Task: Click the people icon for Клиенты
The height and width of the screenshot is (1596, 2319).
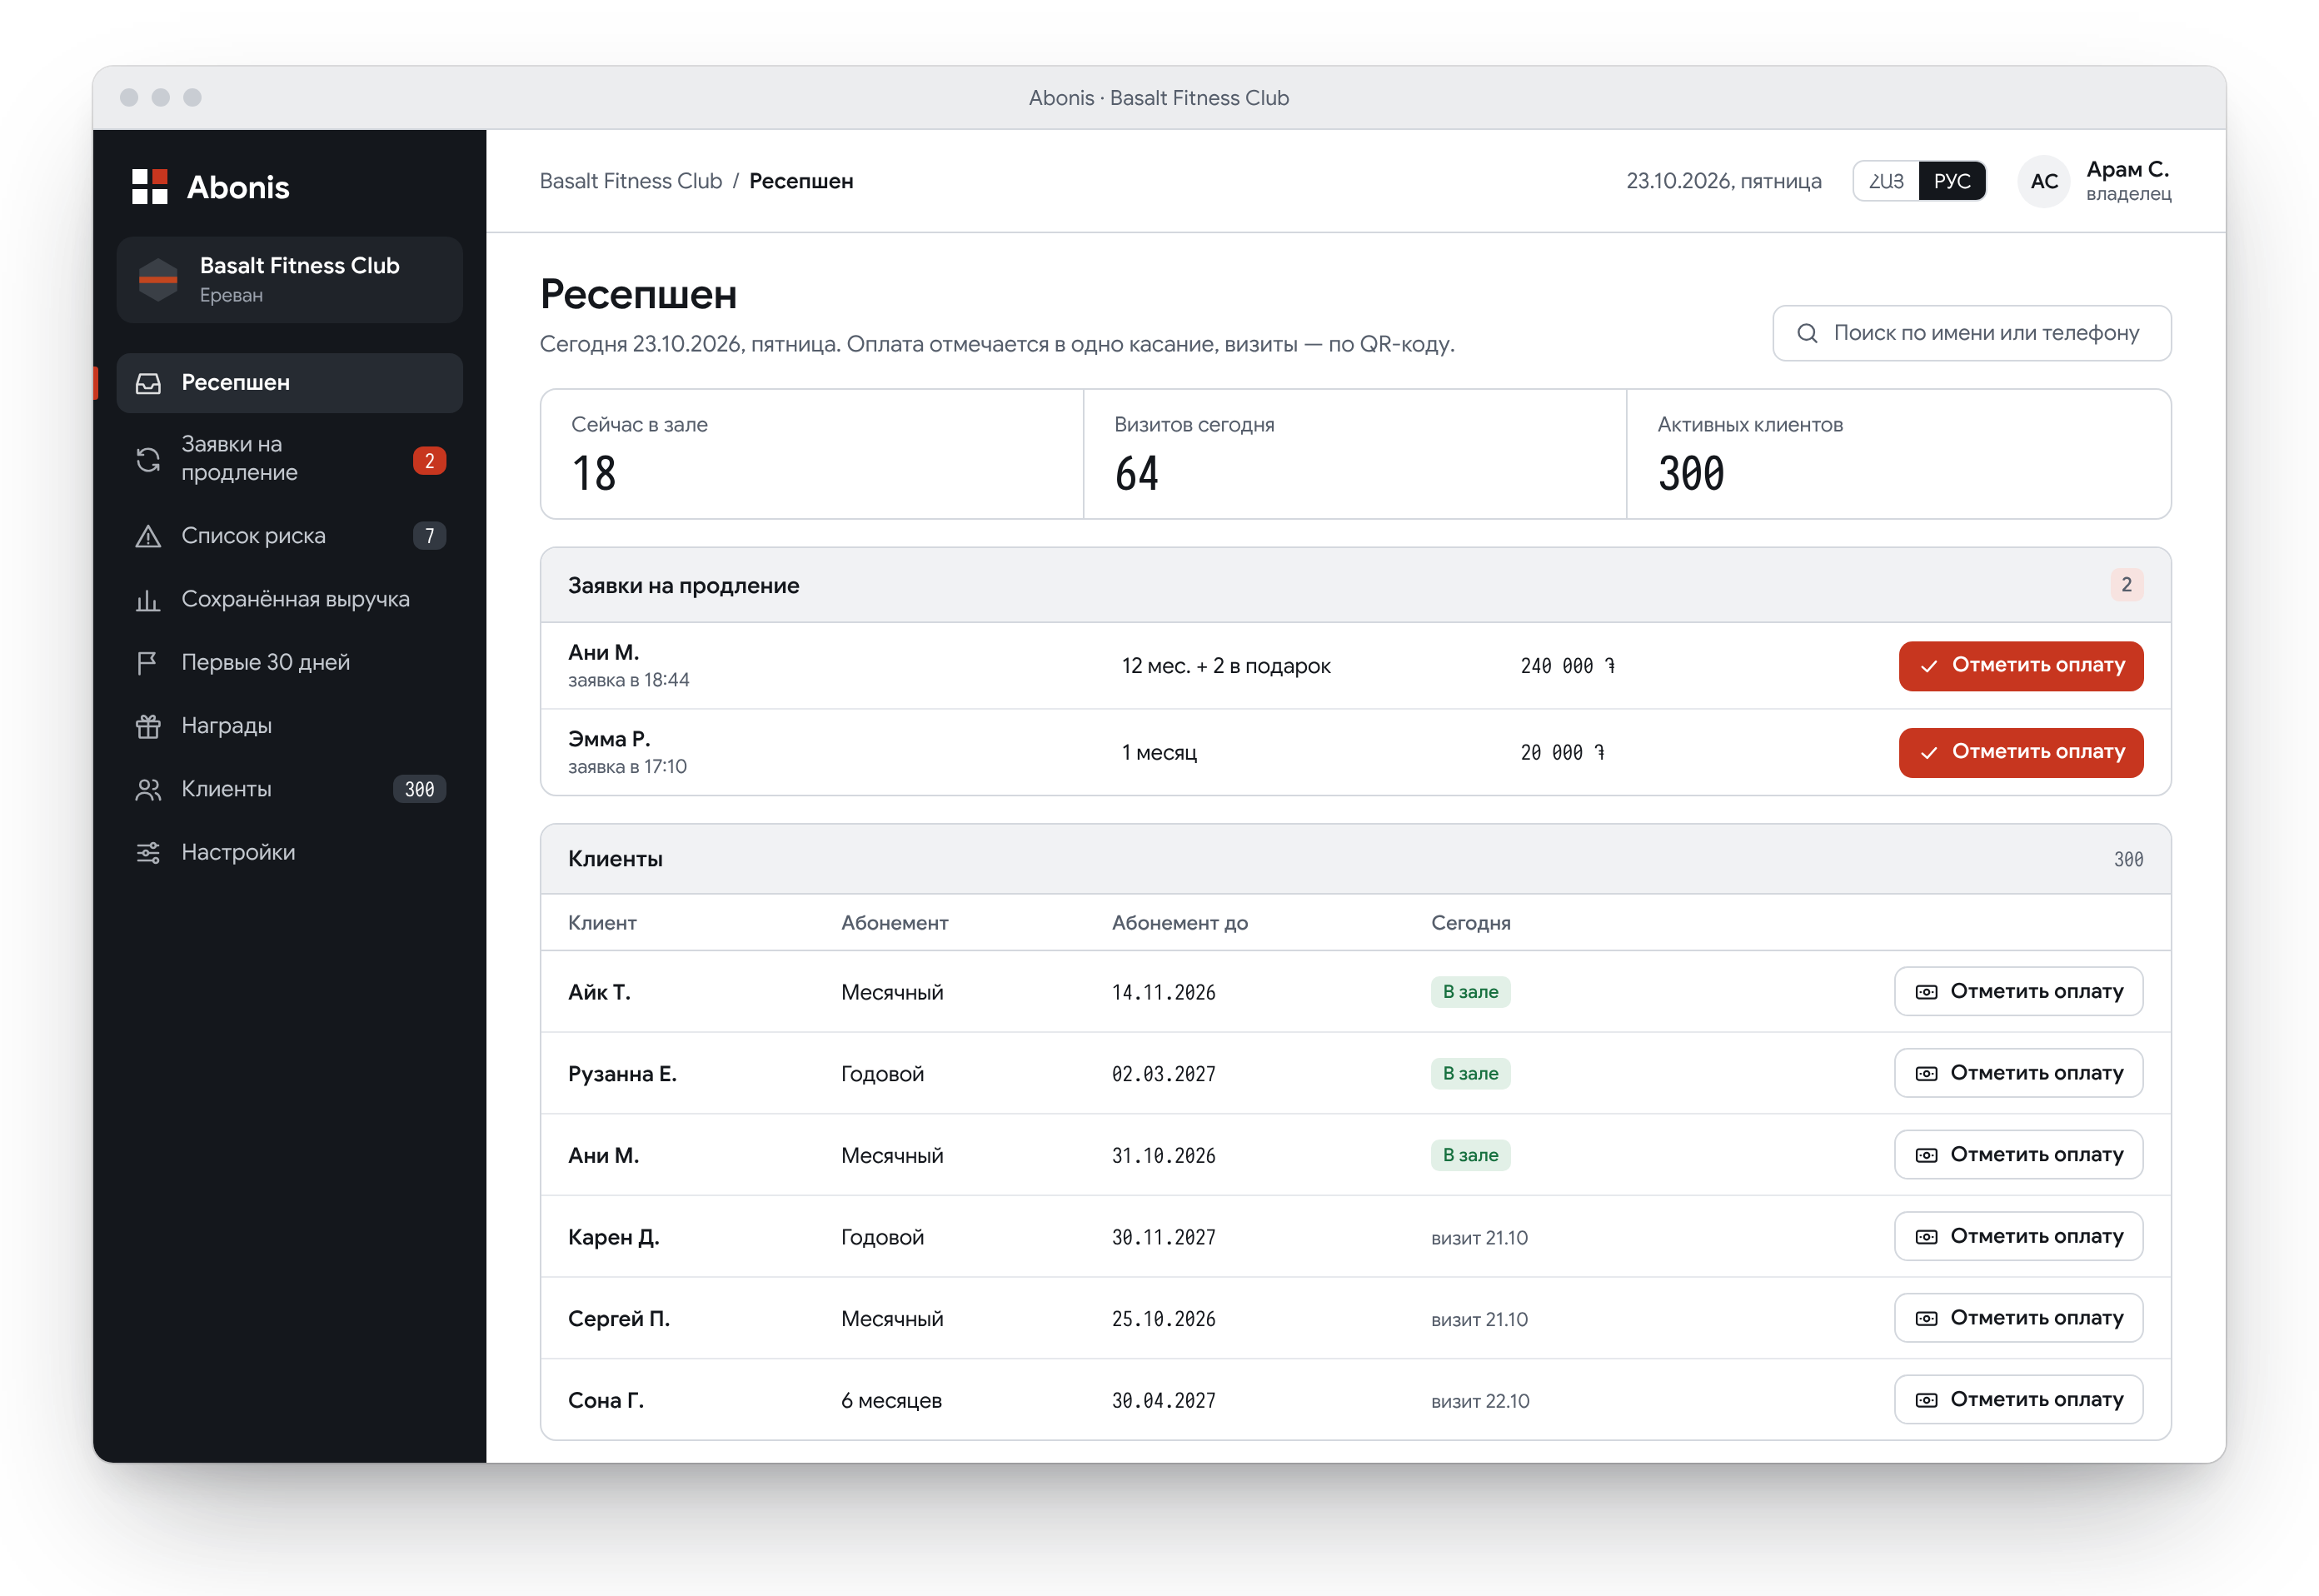Action: (x=148, y=789)
